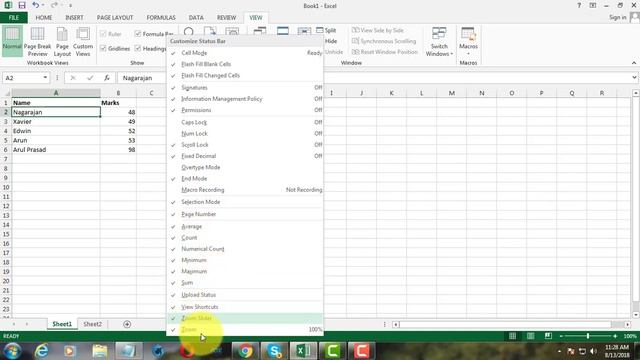
Task: Open Internet Explorer from taskbar
Action: [x=41, y=351]
